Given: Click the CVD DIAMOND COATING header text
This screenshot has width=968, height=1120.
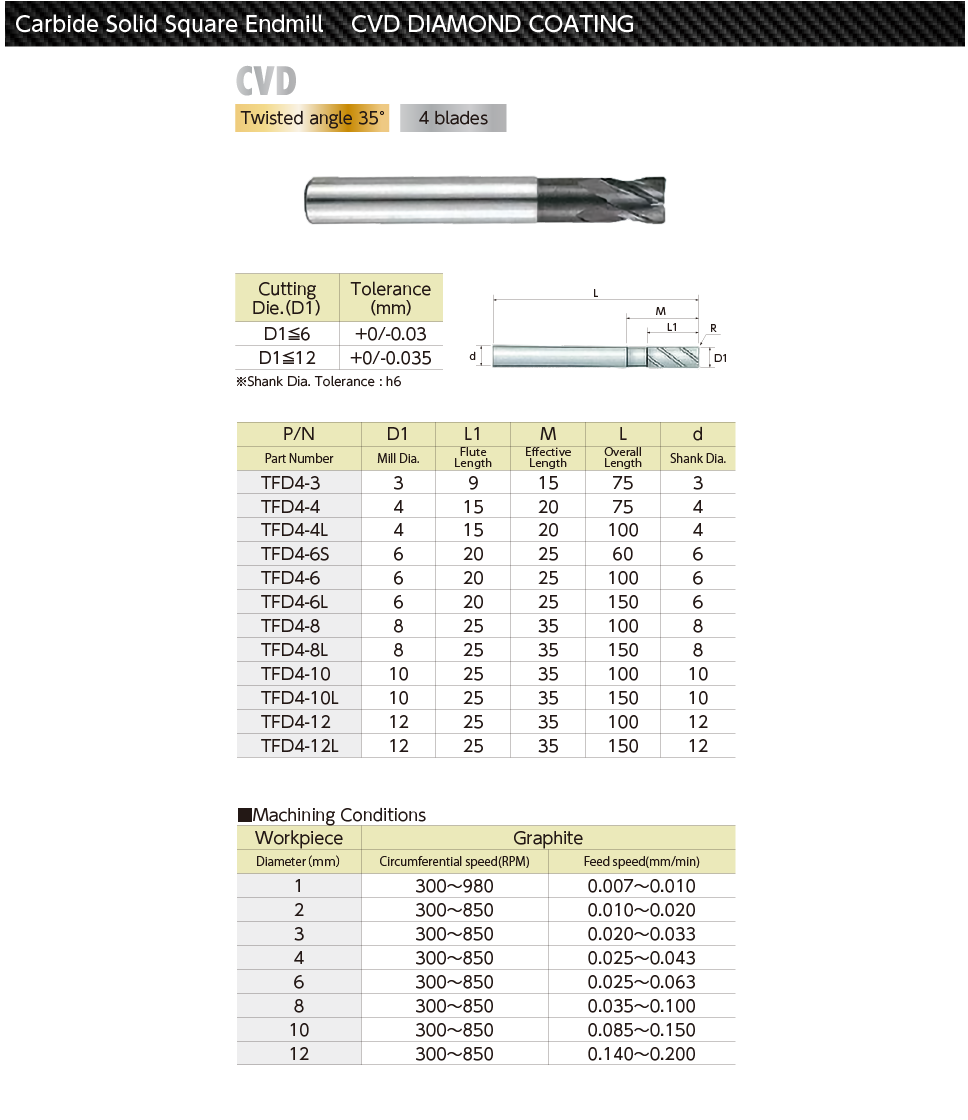Looking at the screenshot, I should pyautogui.click(x=492, y=24).
